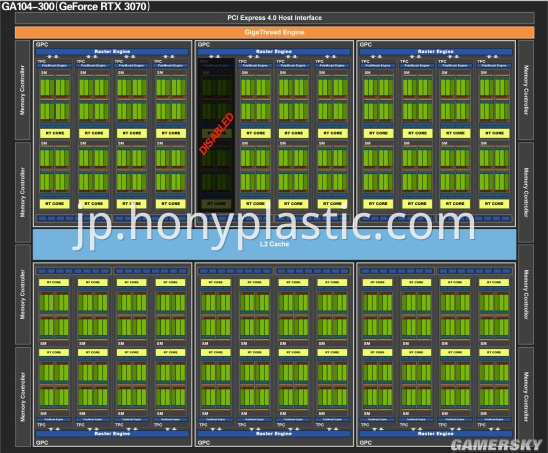Click the red DISABLED label on darkened TPC

216,134
